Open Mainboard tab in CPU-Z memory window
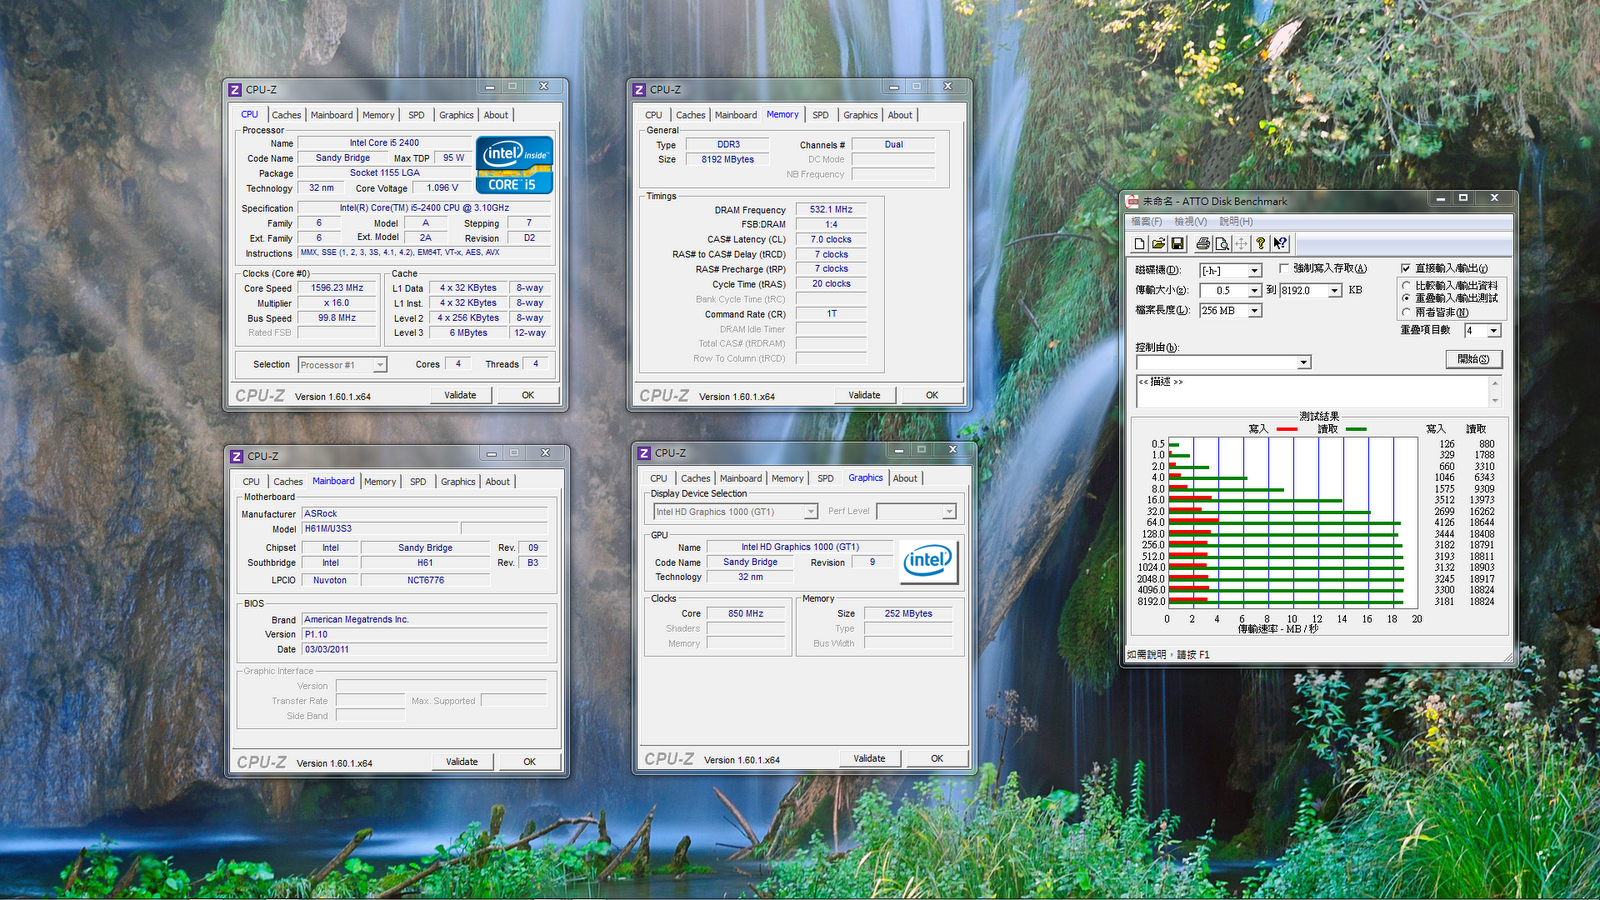 click(x=736, y=116)
